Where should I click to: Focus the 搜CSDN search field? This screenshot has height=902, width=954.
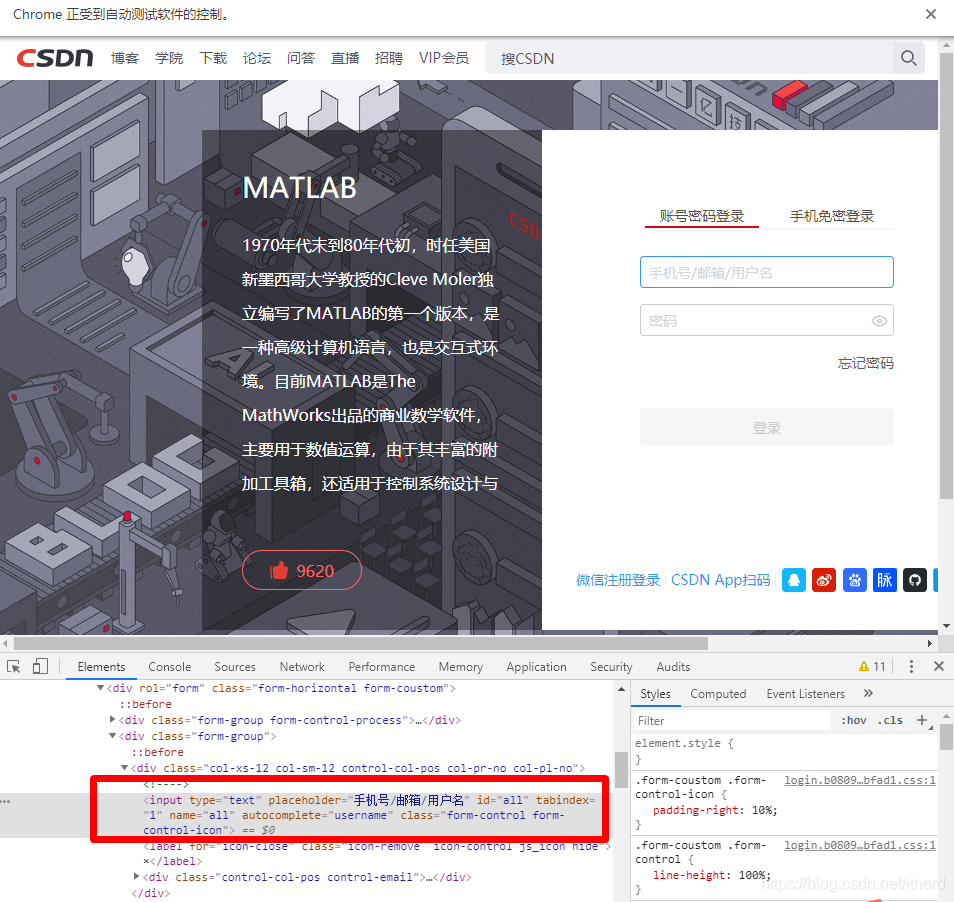pos(688,58)
